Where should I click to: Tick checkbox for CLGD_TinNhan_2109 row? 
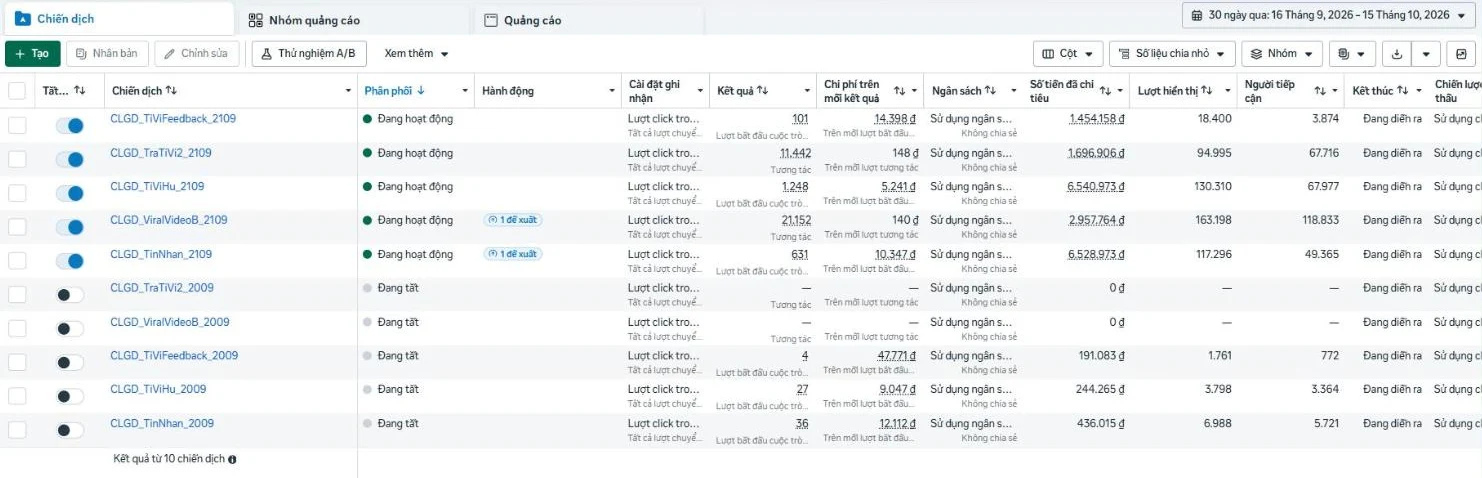[x=17, y=260]
